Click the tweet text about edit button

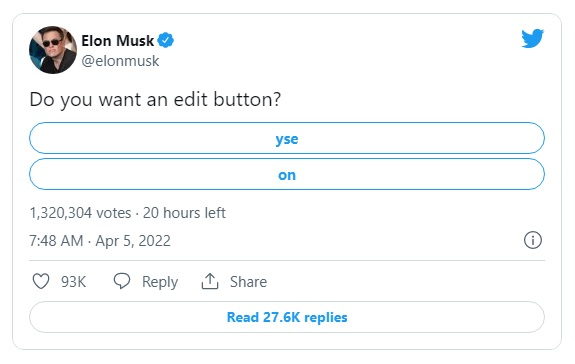(155, 100)
